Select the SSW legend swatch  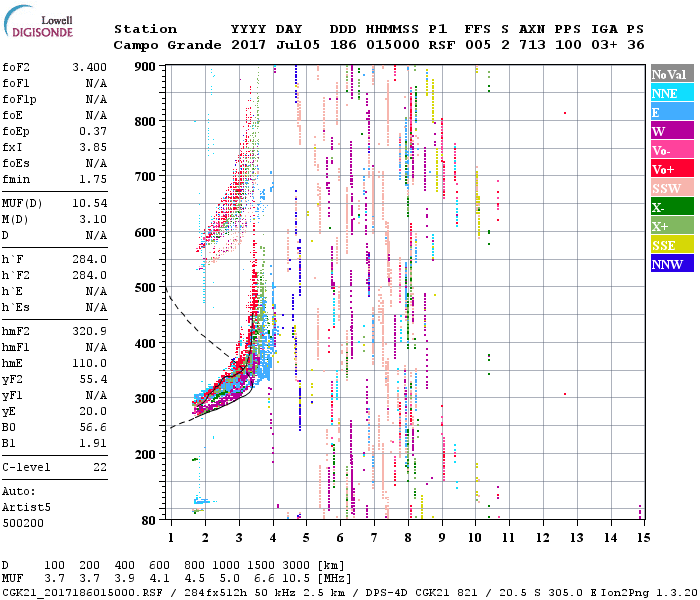coord(672,188)
